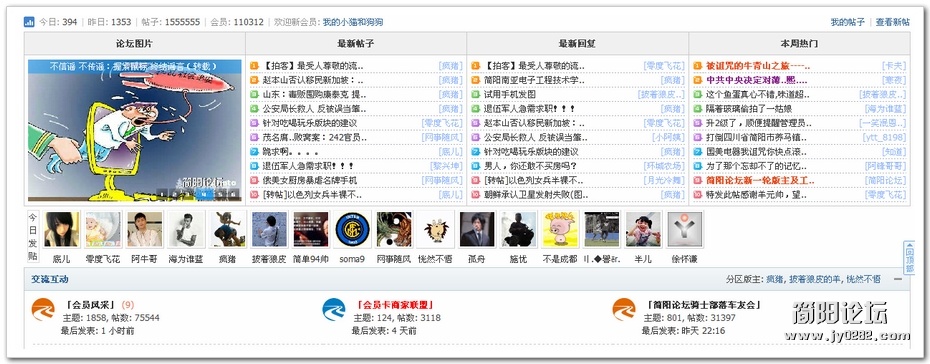
Task: Click the avatar of 徐怀谦
Action: click(x=684, y=229)
